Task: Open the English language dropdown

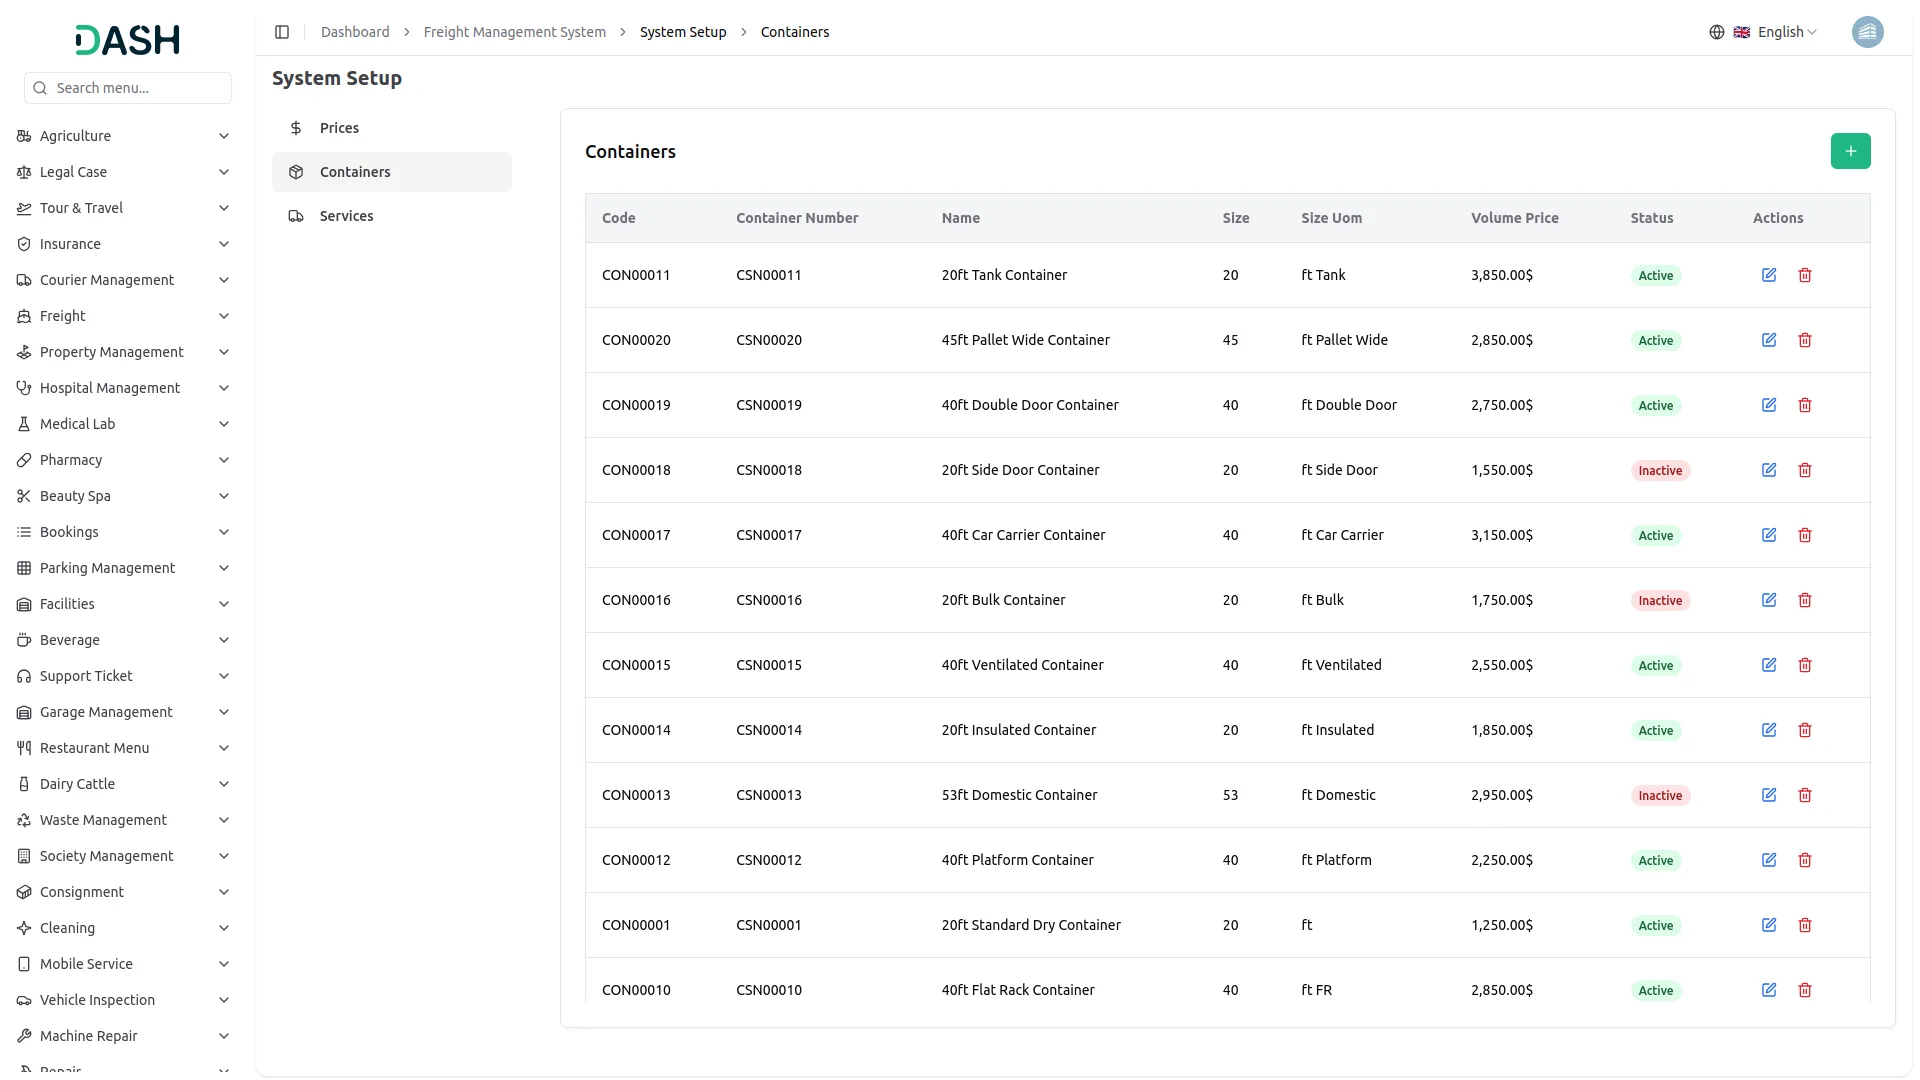Action: 1780,31
